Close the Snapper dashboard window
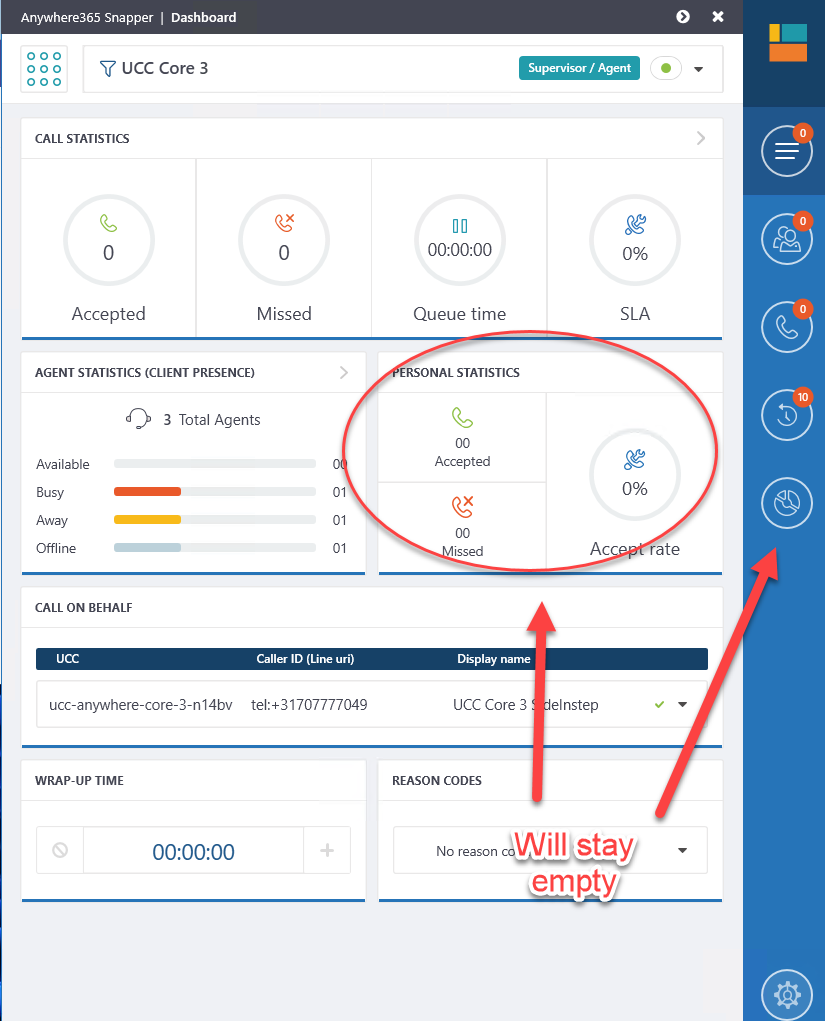This screenshot has width=825, height=1021. coord(718,17)
